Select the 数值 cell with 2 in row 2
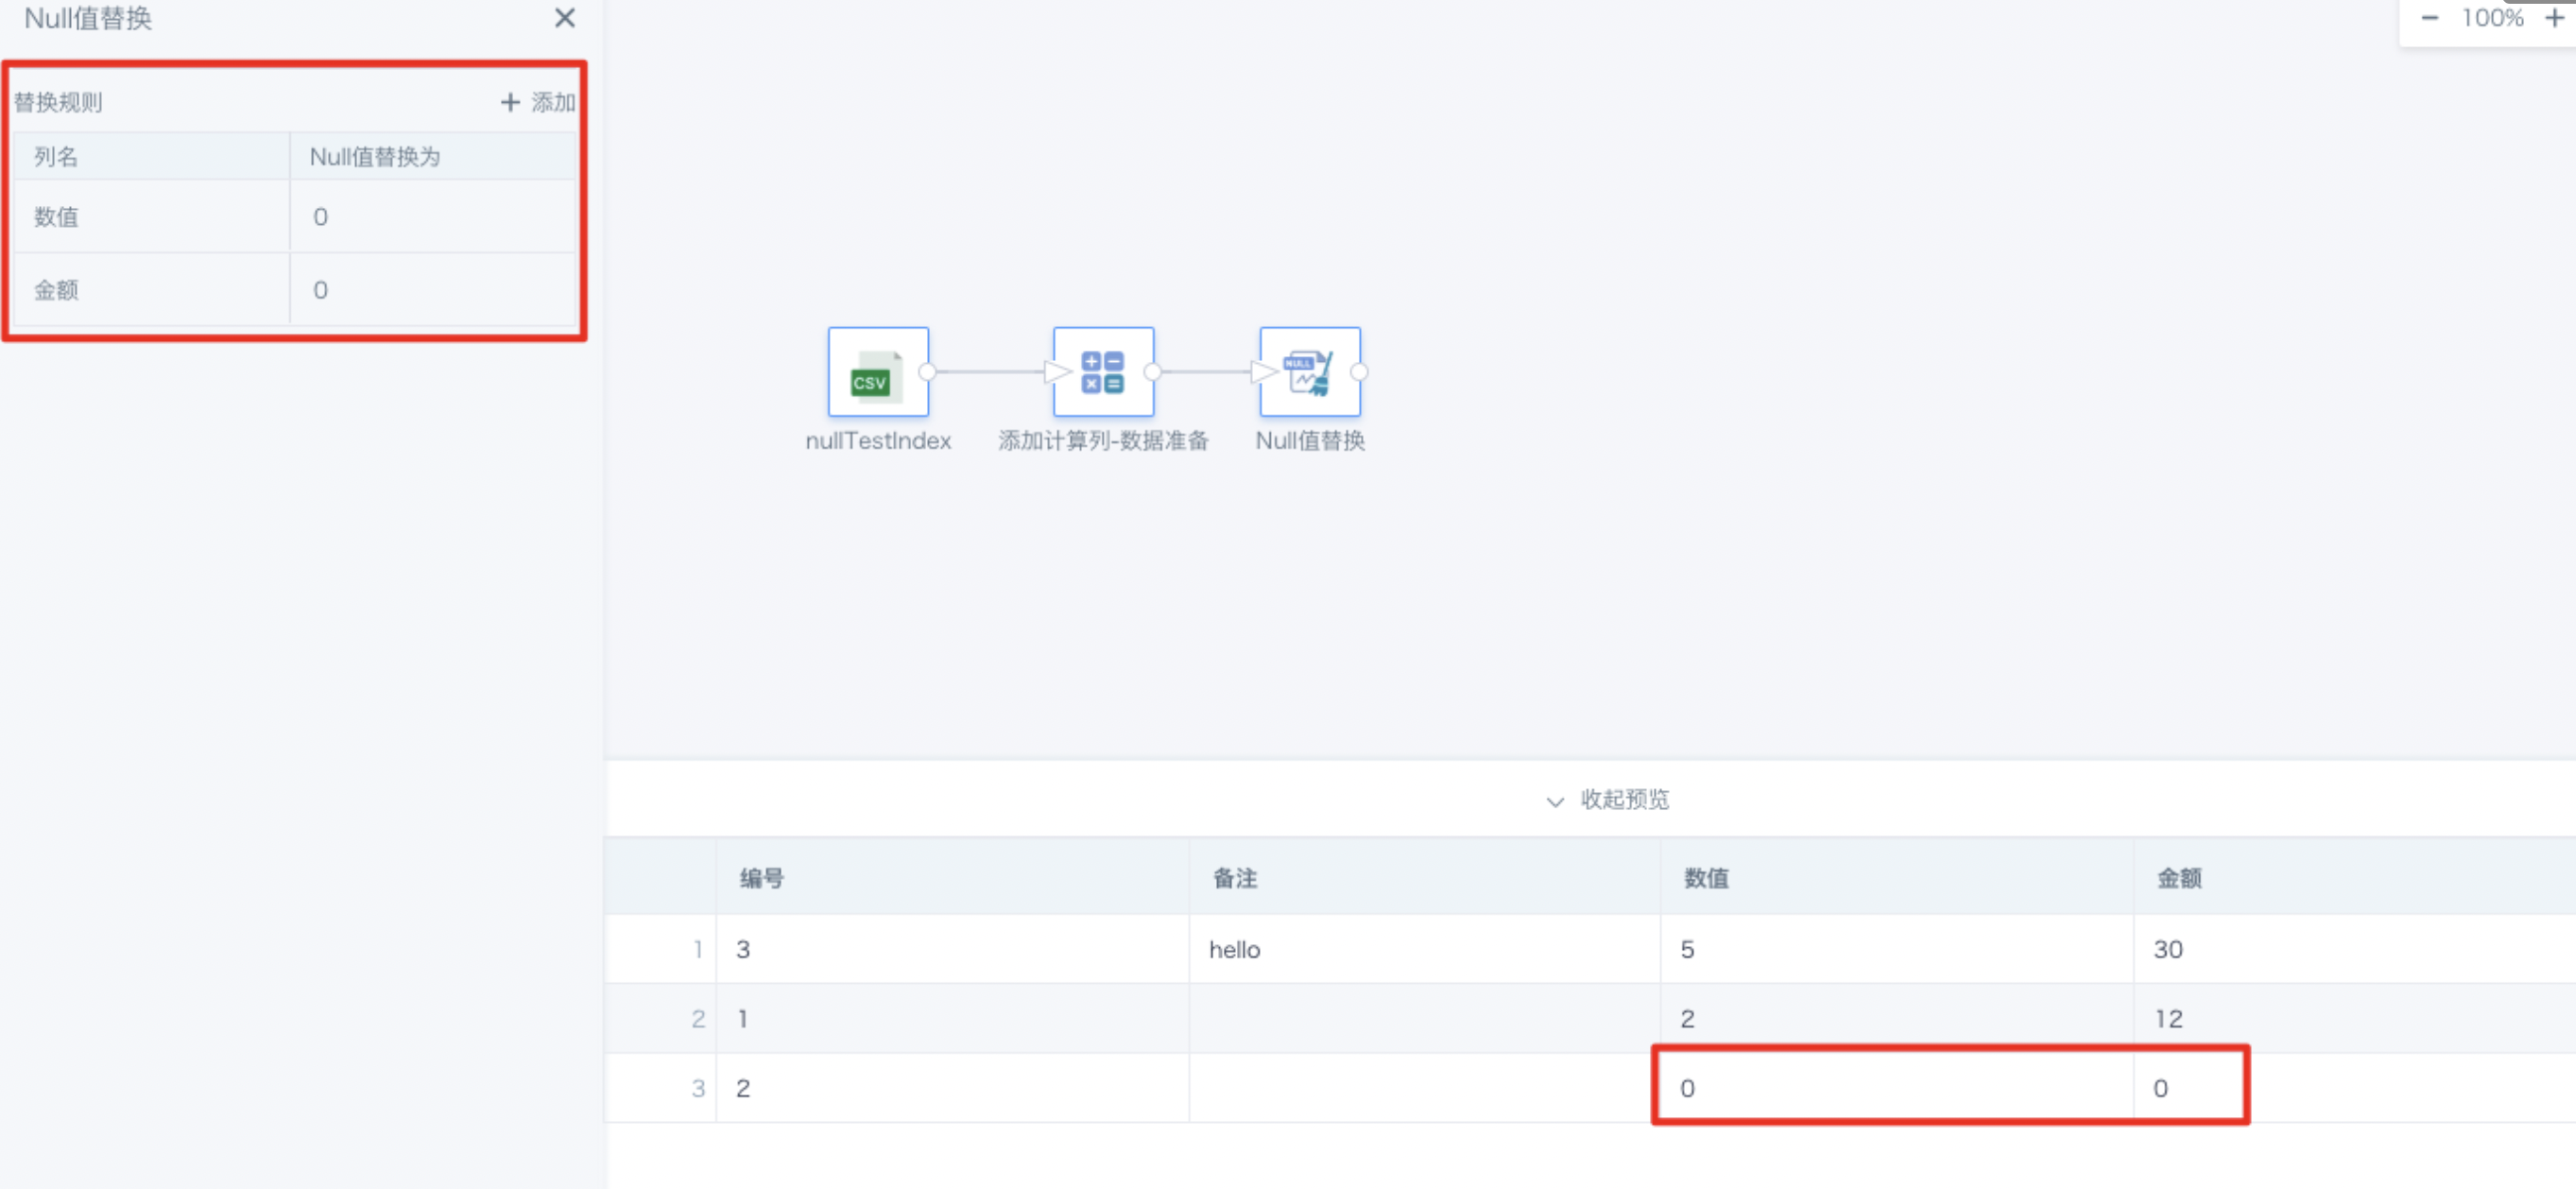The width and height of the screenshot is (2576, 1189). point(1897,1018)
